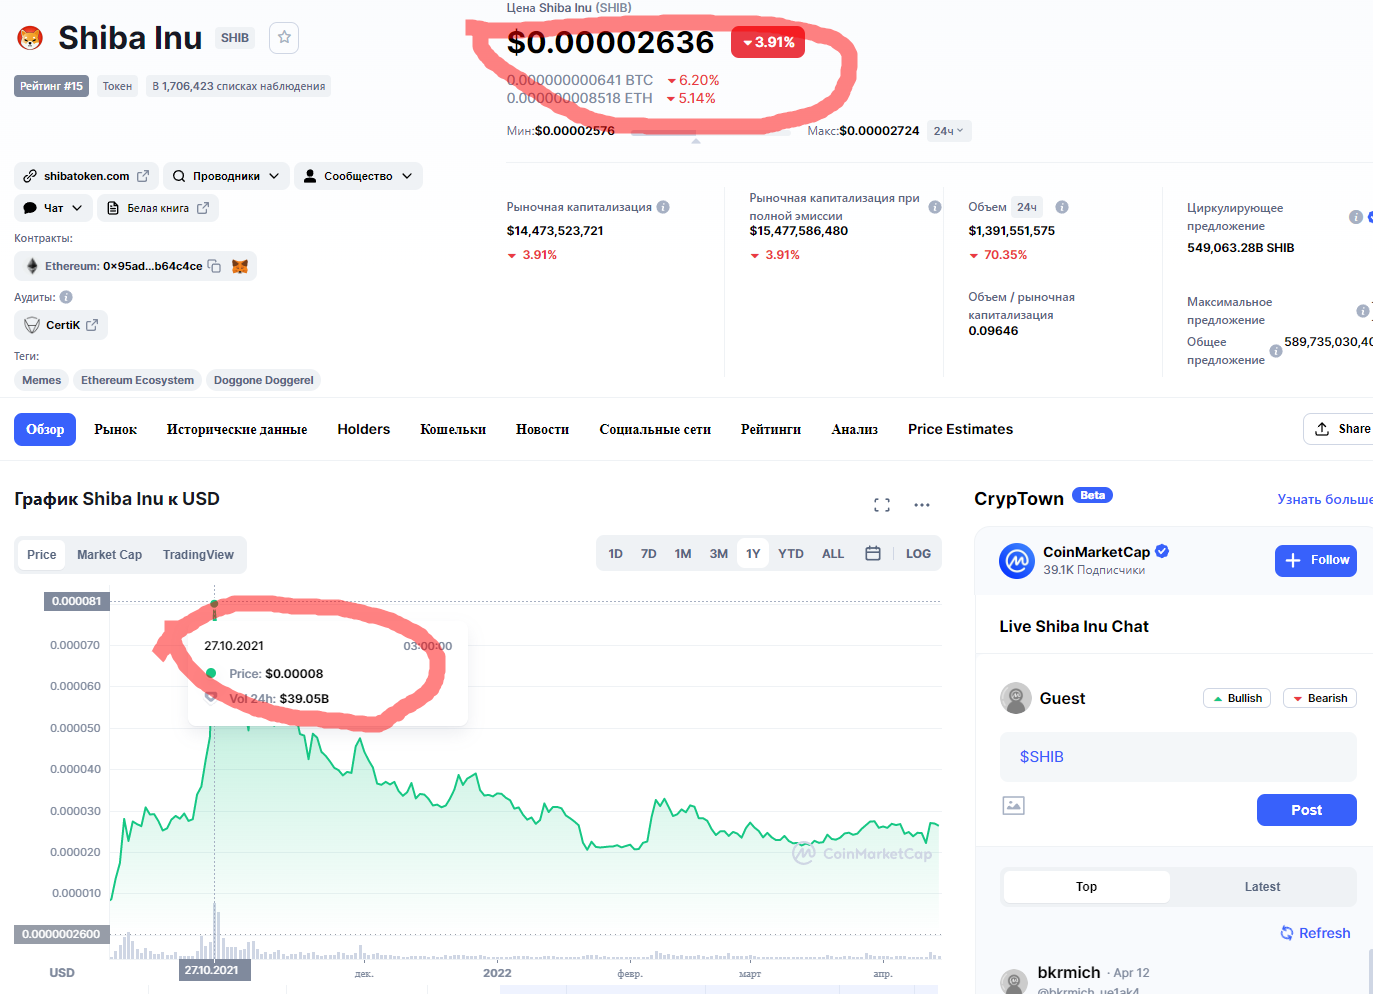Show total supply info icon
The height and width of the screenshot is (994, 1373).
point(1276,351)
